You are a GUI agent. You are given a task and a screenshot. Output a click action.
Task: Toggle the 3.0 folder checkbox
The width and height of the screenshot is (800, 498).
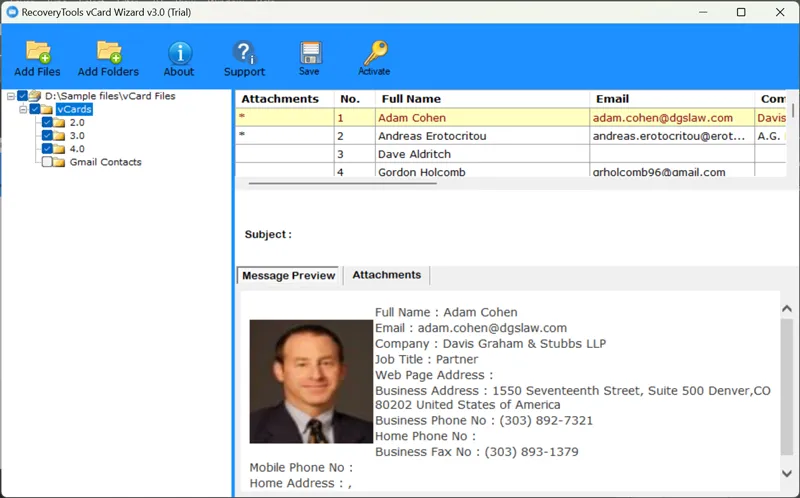click(x=47, y=135)
